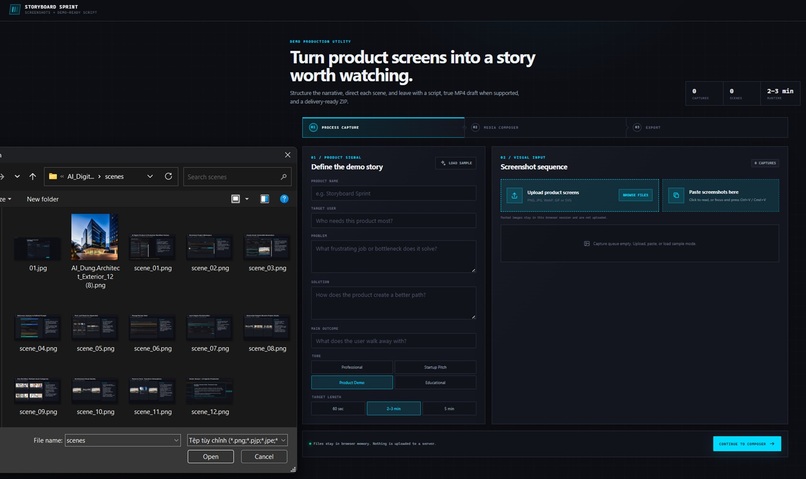806x479 pixels.
Task: Switch to the Media Composer step tab
Action: 545,127
